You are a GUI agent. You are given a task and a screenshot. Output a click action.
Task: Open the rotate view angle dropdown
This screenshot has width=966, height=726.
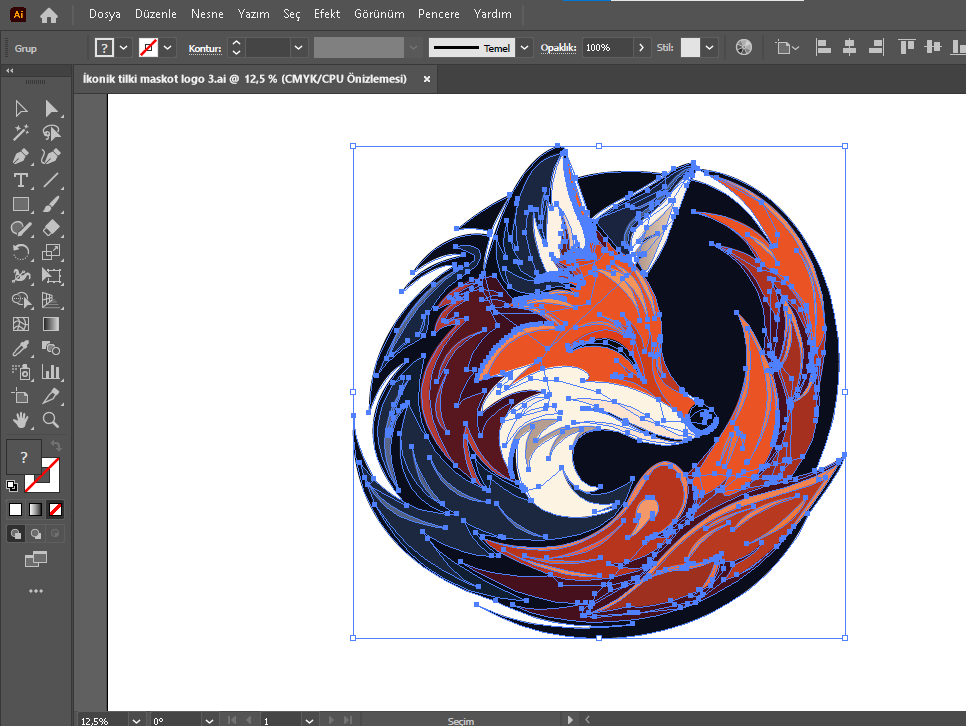tap(209, 720)
